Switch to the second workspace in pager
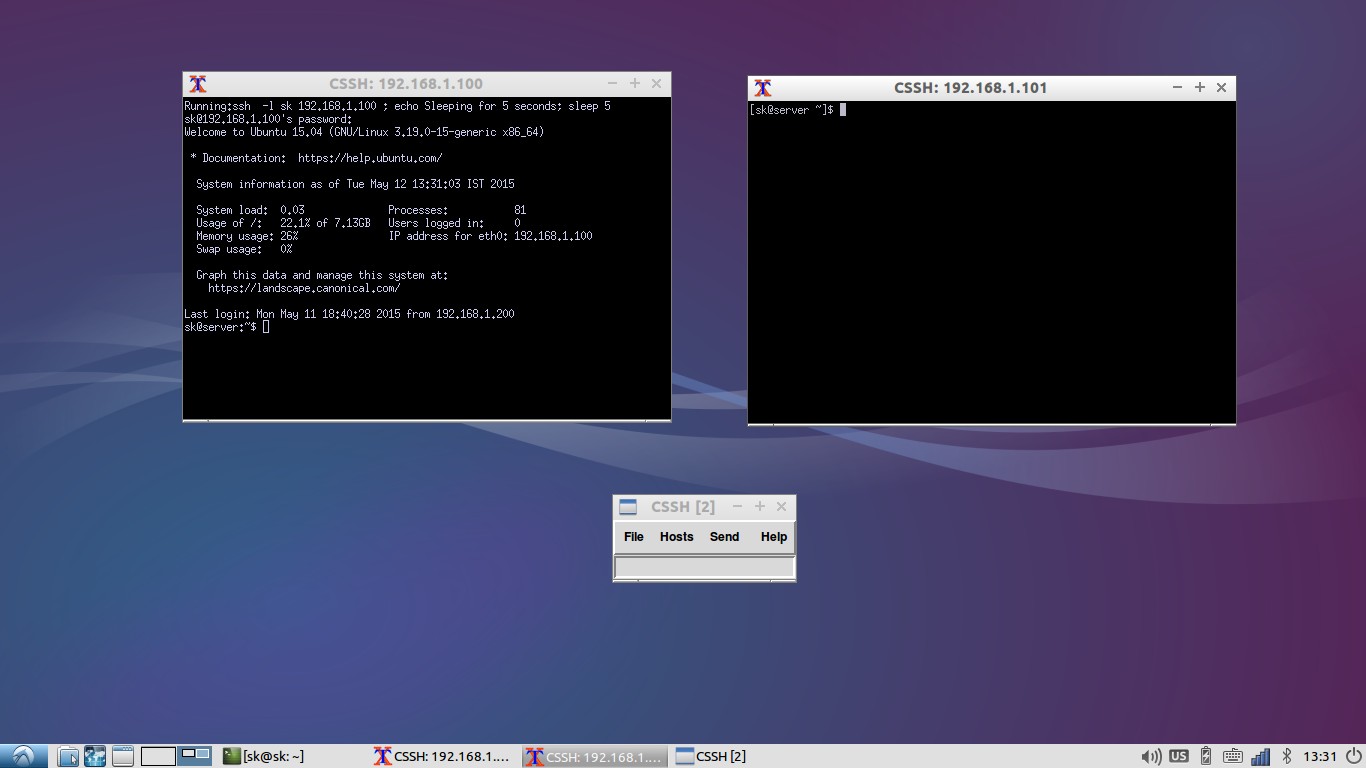The image size is (1366, 768). tap(194, 756)
